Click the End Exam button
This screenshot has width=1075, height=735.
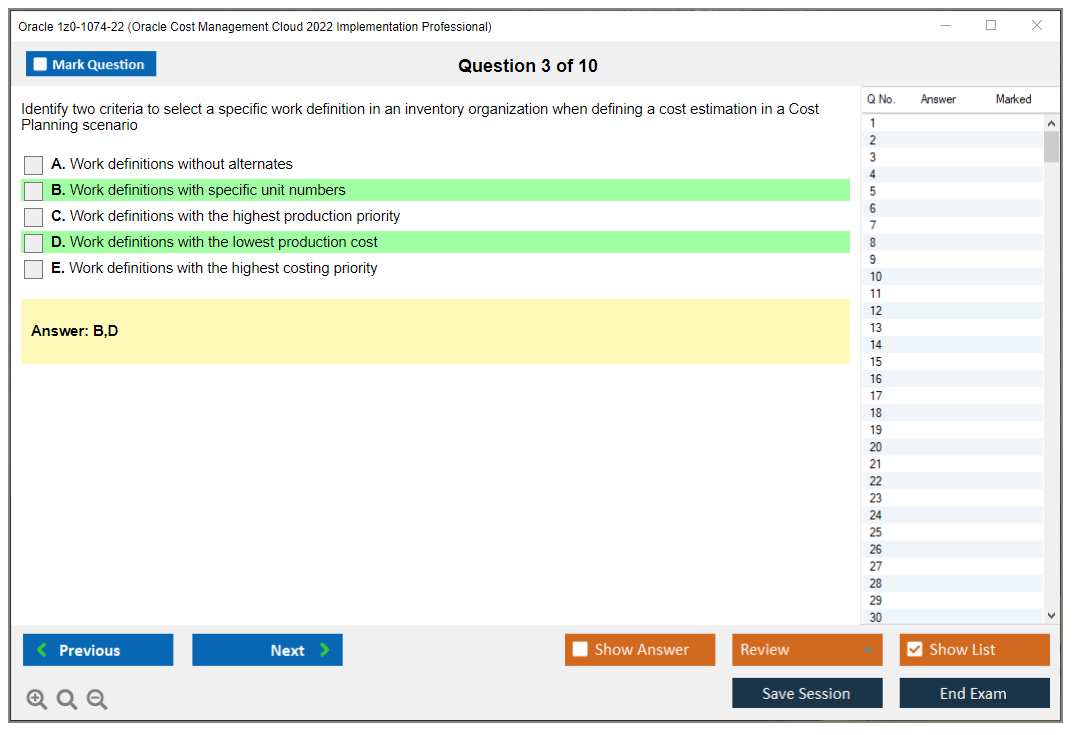[x=973, y=692]
